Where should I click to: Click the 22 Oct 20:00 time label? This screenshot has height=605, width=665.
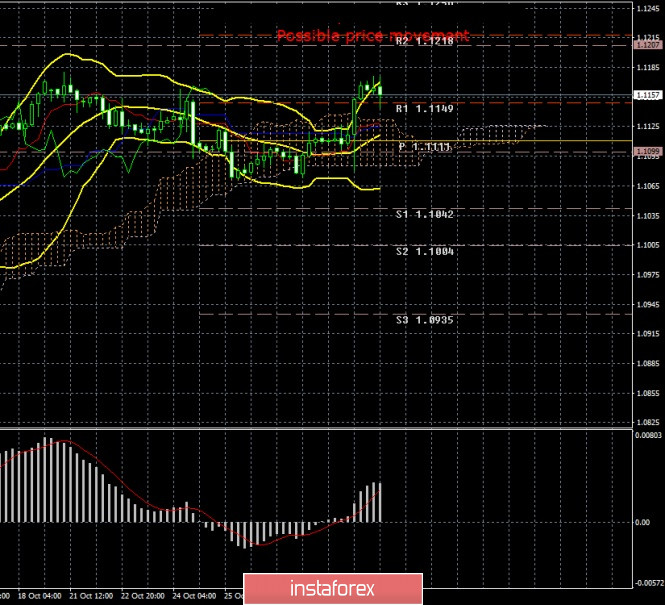(x=143, y=596)
